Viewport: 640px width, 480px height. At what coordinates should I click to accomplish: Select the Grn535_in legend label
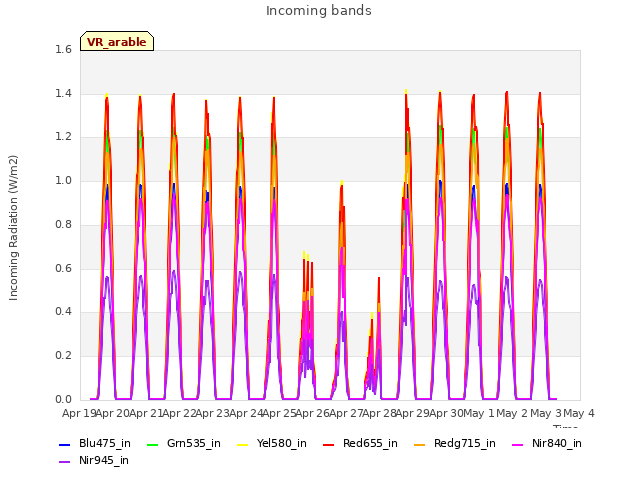(193, 444)
